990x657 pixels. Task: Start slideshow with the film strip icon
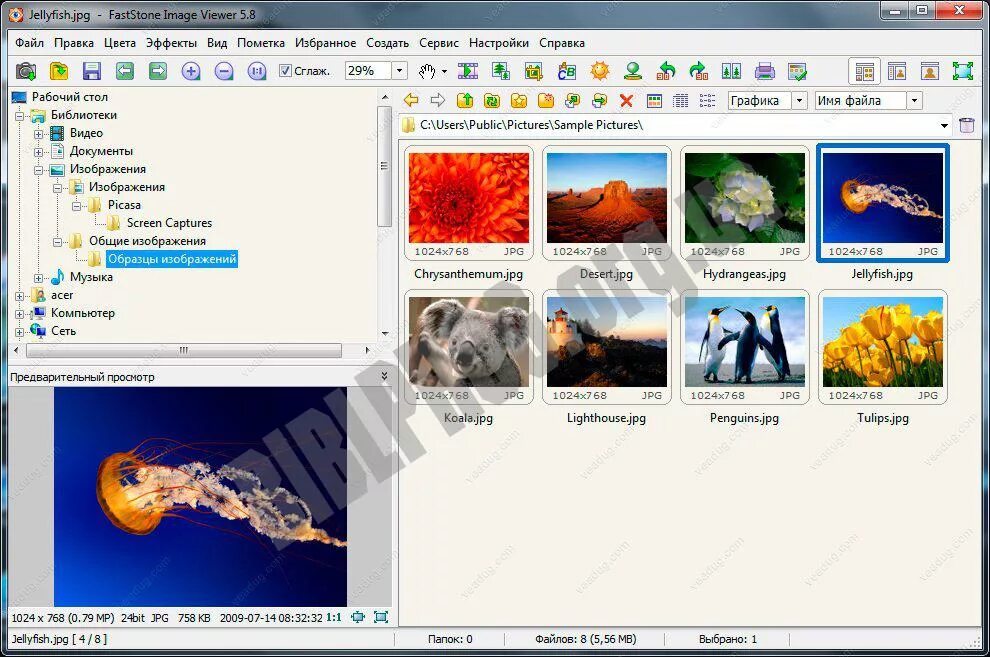(468, 71)
